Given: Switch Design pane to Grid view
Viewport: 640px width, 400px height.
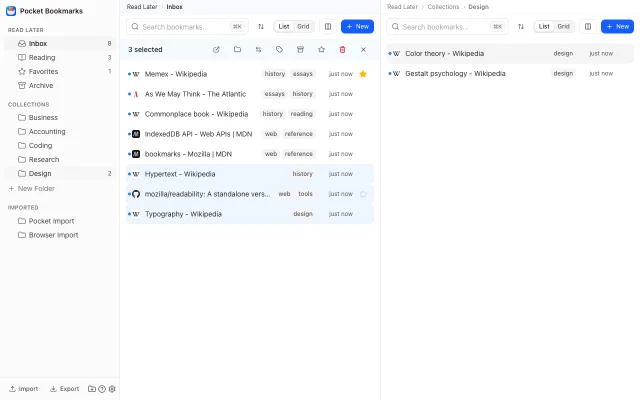Looking at the screenshot, I should coord(563,27).
